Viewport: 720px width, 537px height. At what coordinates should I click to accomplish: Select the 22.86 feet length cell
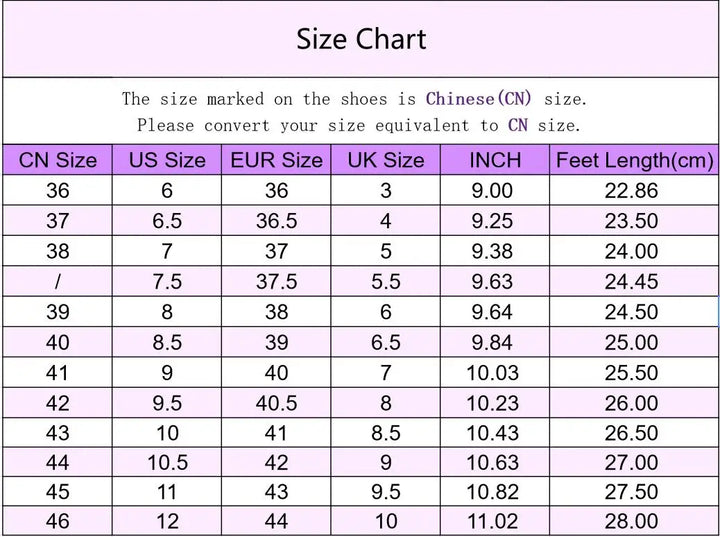(631, 191)
